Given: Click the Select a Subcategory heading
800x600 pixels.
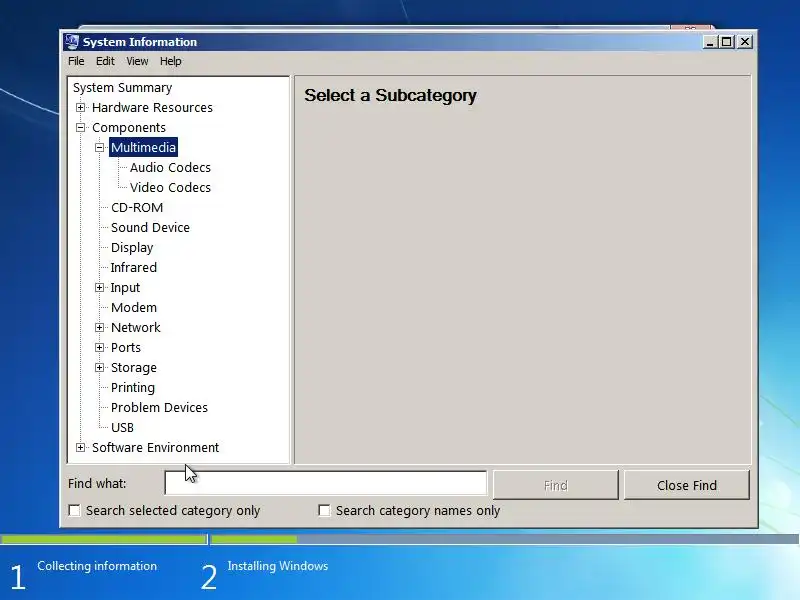Looking at the screenshot, I should pos(390,95).
